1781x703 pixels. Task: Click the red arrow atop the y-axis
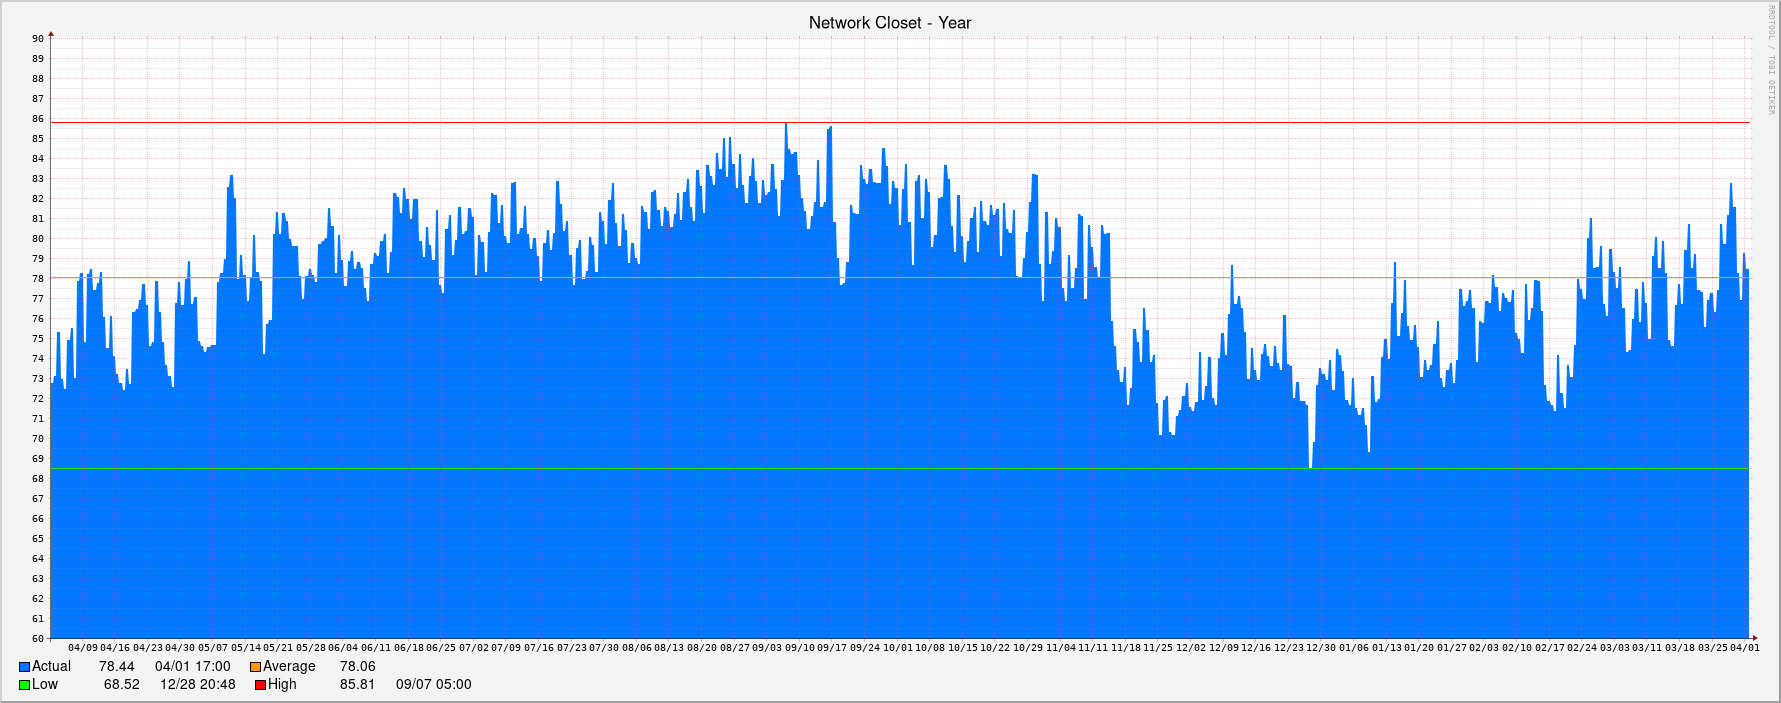coord(51,34)
